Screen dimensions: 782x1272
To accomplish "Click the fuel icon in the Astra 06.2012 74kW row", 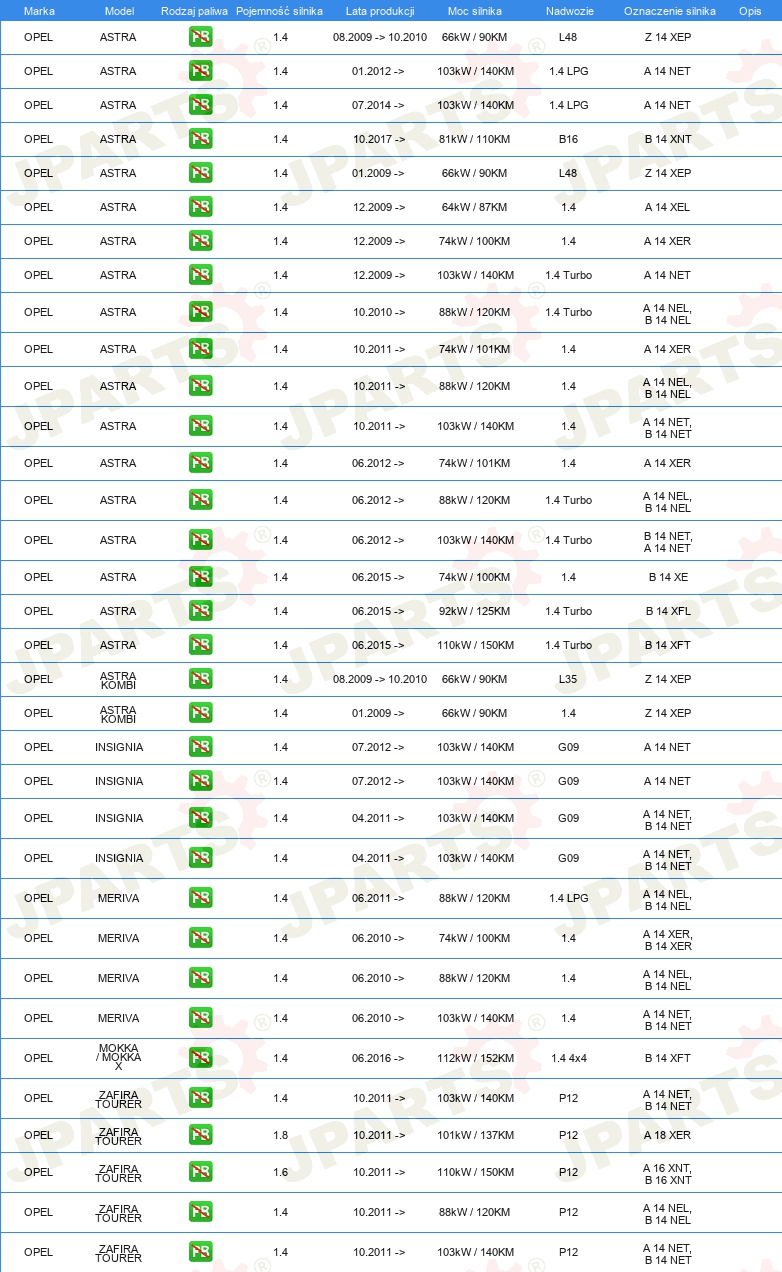I will click(x=200, y=463).
